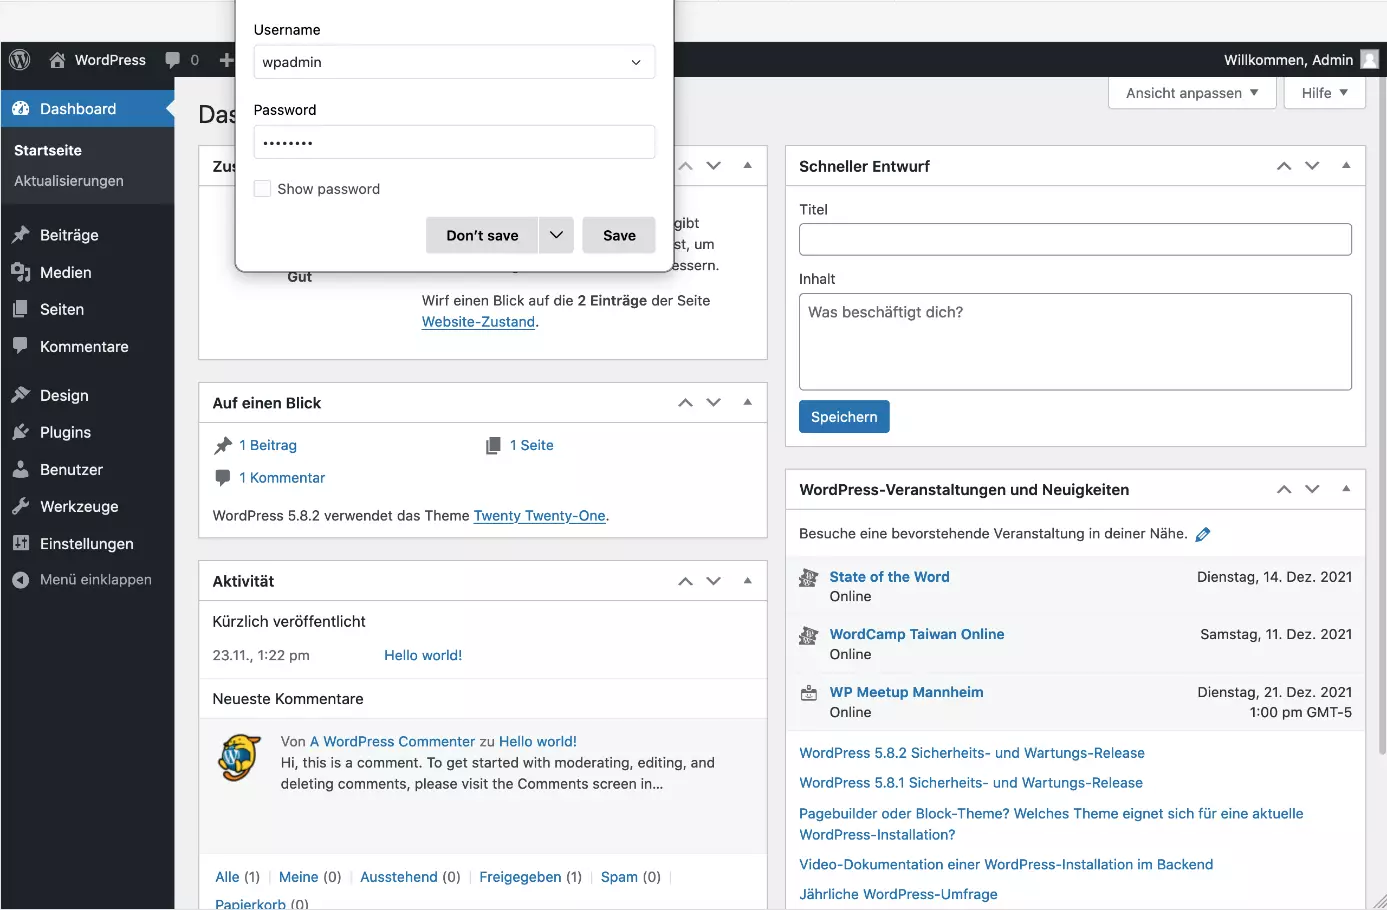The height and width of the screenshot is (910, 1387).
Task: Open WordPress 5.8.2 Sicherheits- und Wartungs-Release news
Action: point(972,753)
